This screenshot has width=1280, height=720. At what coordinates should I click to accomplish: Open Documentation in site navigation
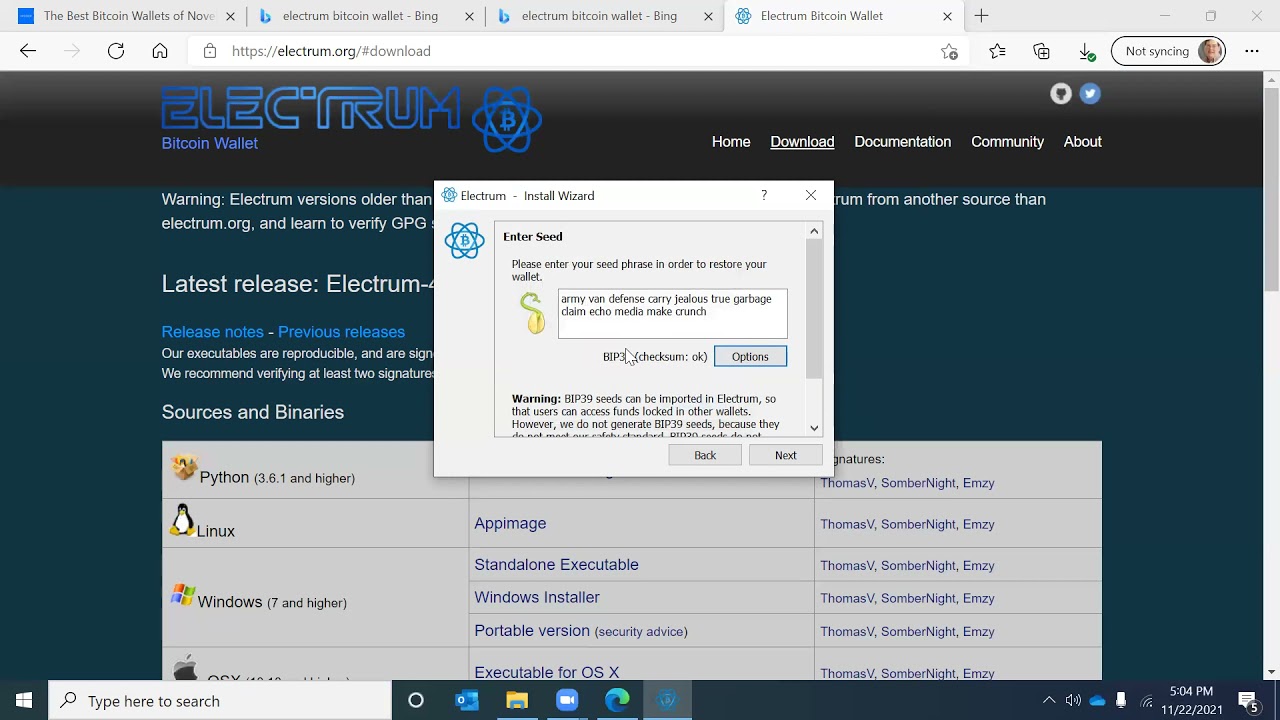pyautogui.click(x=902, y=142)
